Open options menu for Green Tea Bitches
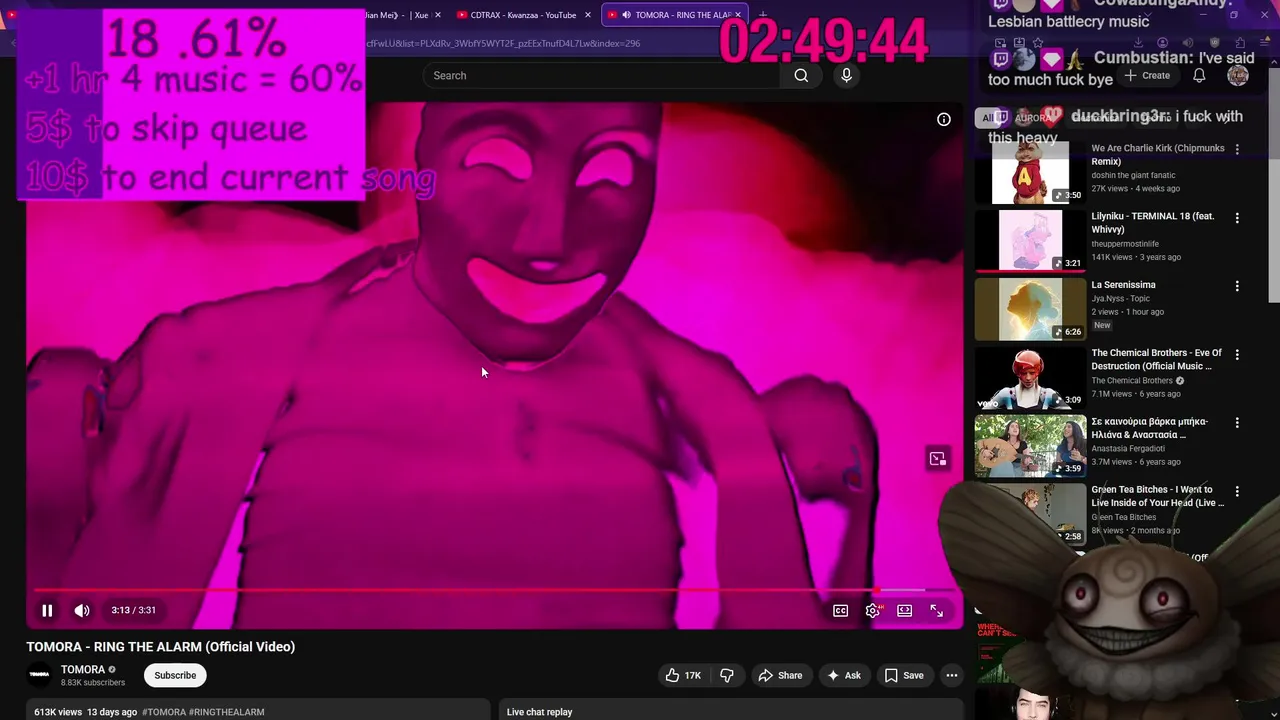 [x=1237, y=491]
